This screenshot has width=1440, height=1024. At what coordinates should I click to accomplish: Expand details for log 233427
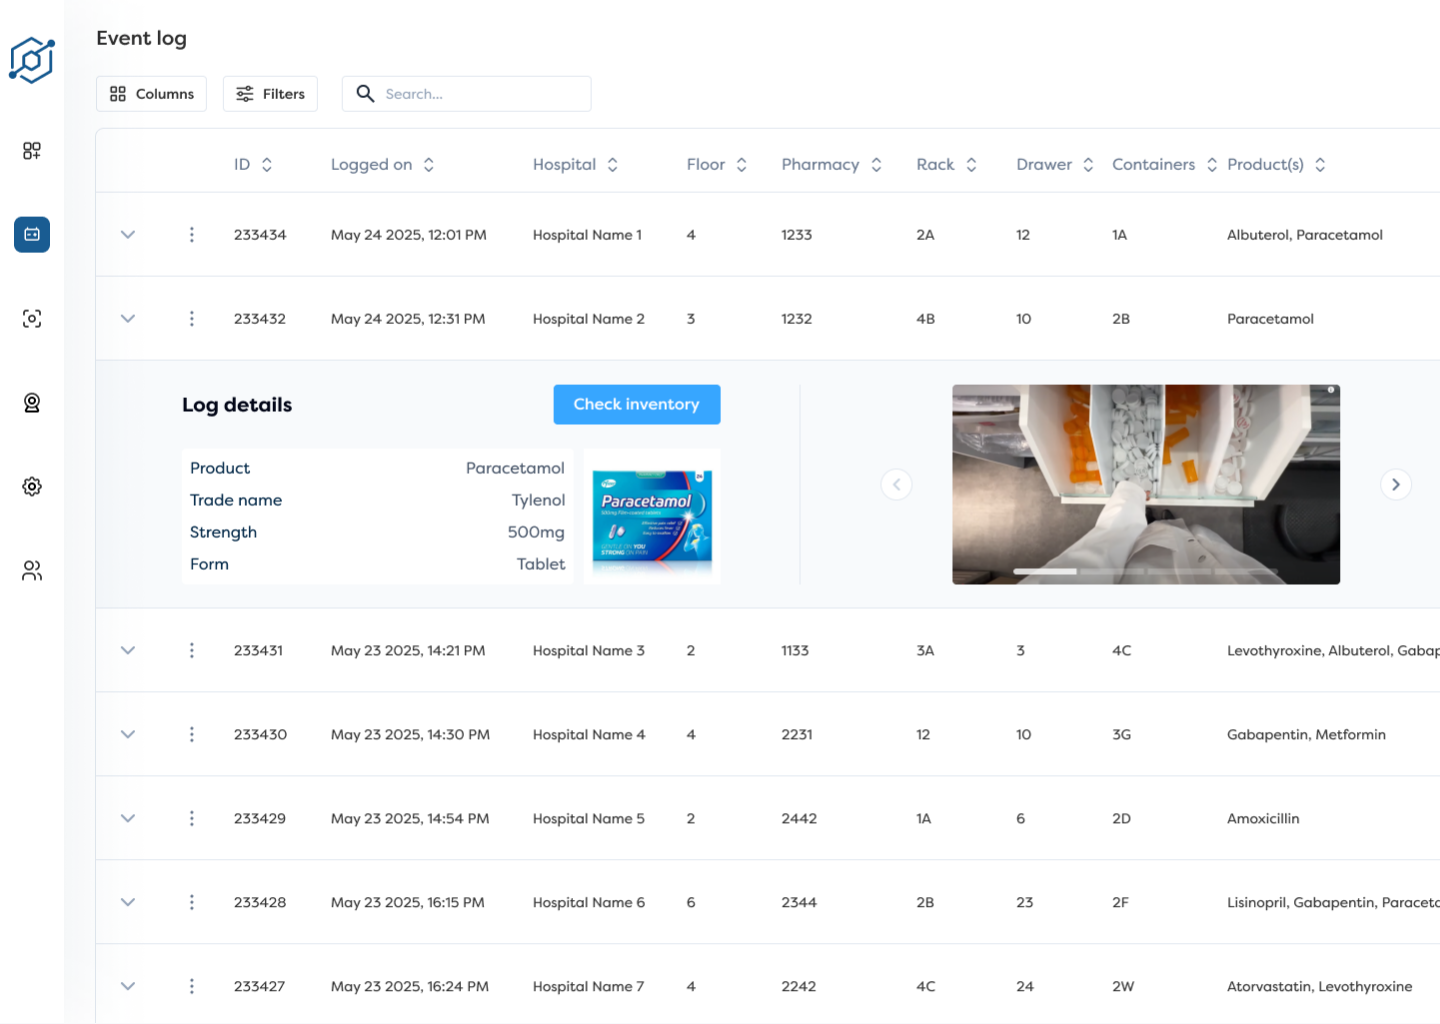[127, 986]
